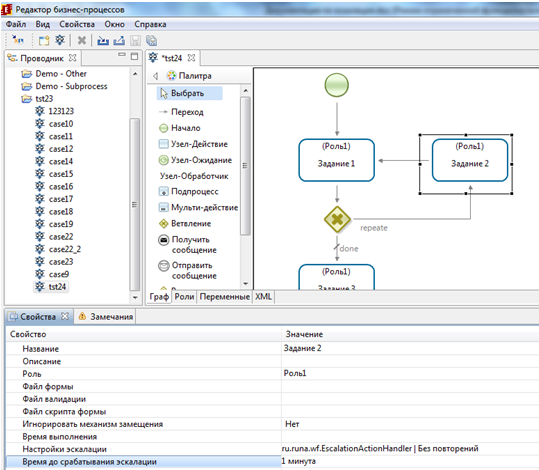Select the Время до срабатывания эскалации row
539x470 pixels.
[x=272, y=462]
